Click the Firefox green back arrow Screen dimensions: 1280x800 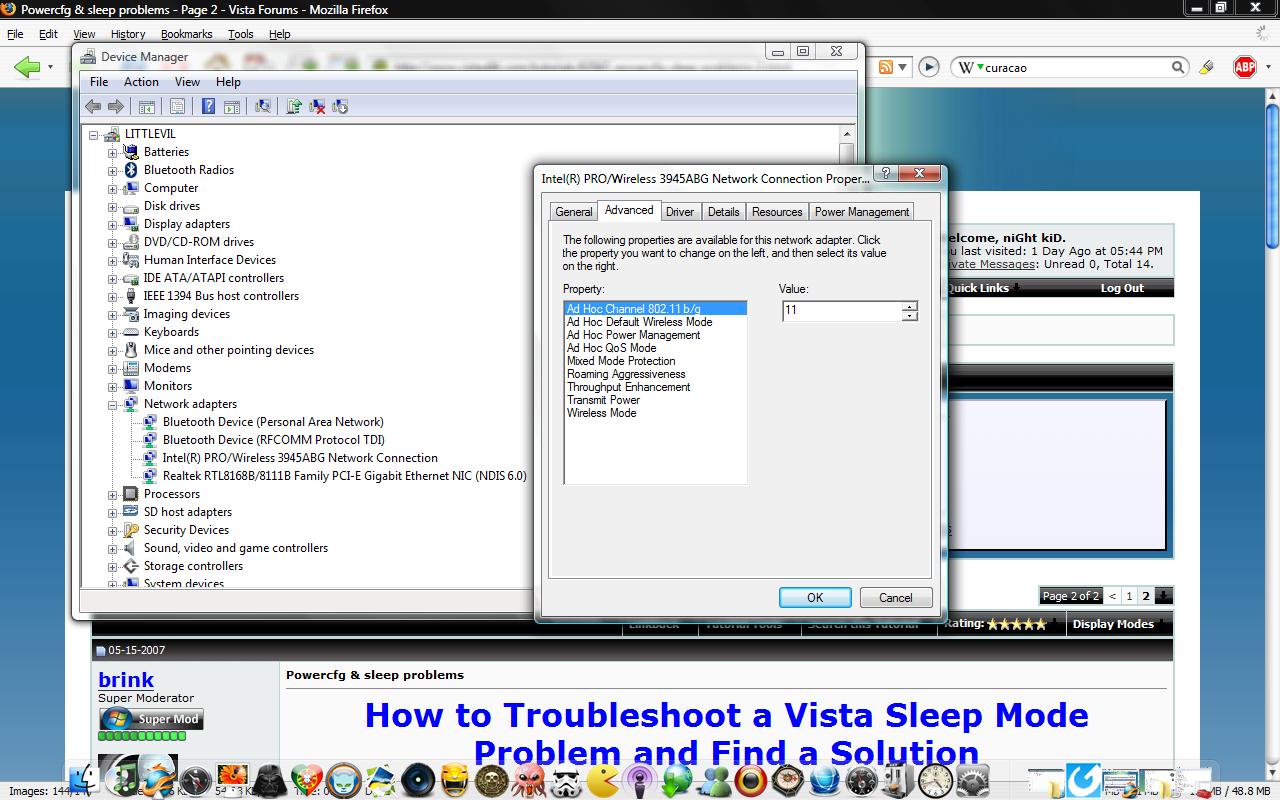27,67
